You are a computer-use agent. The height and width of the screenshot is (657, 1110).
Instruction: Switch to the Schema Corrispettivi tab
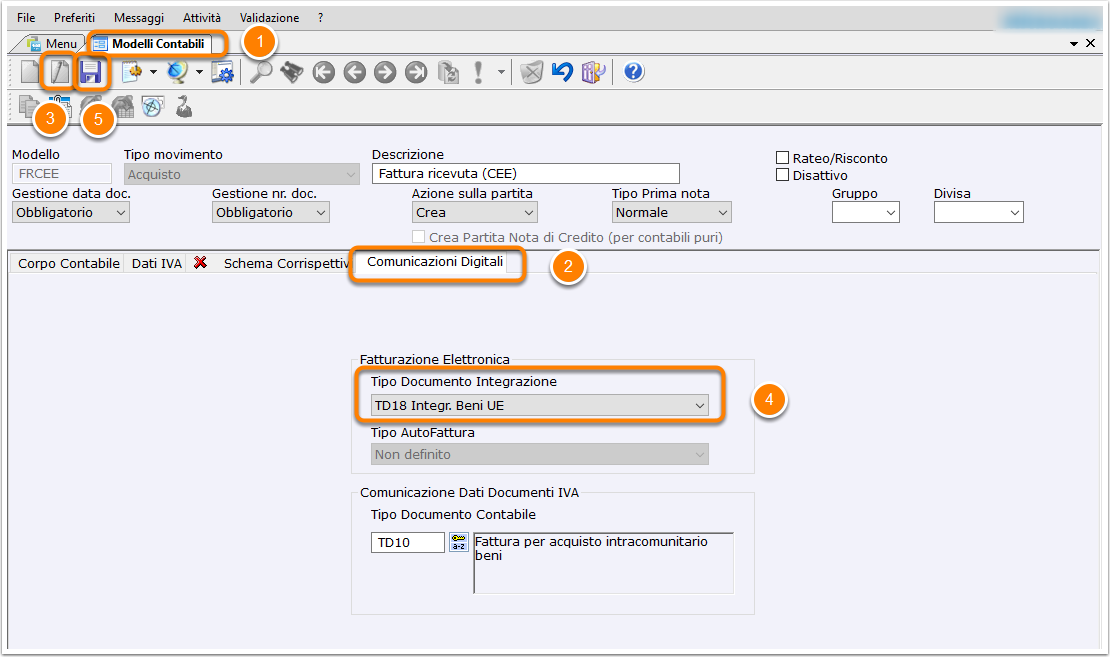pos(286,263)
